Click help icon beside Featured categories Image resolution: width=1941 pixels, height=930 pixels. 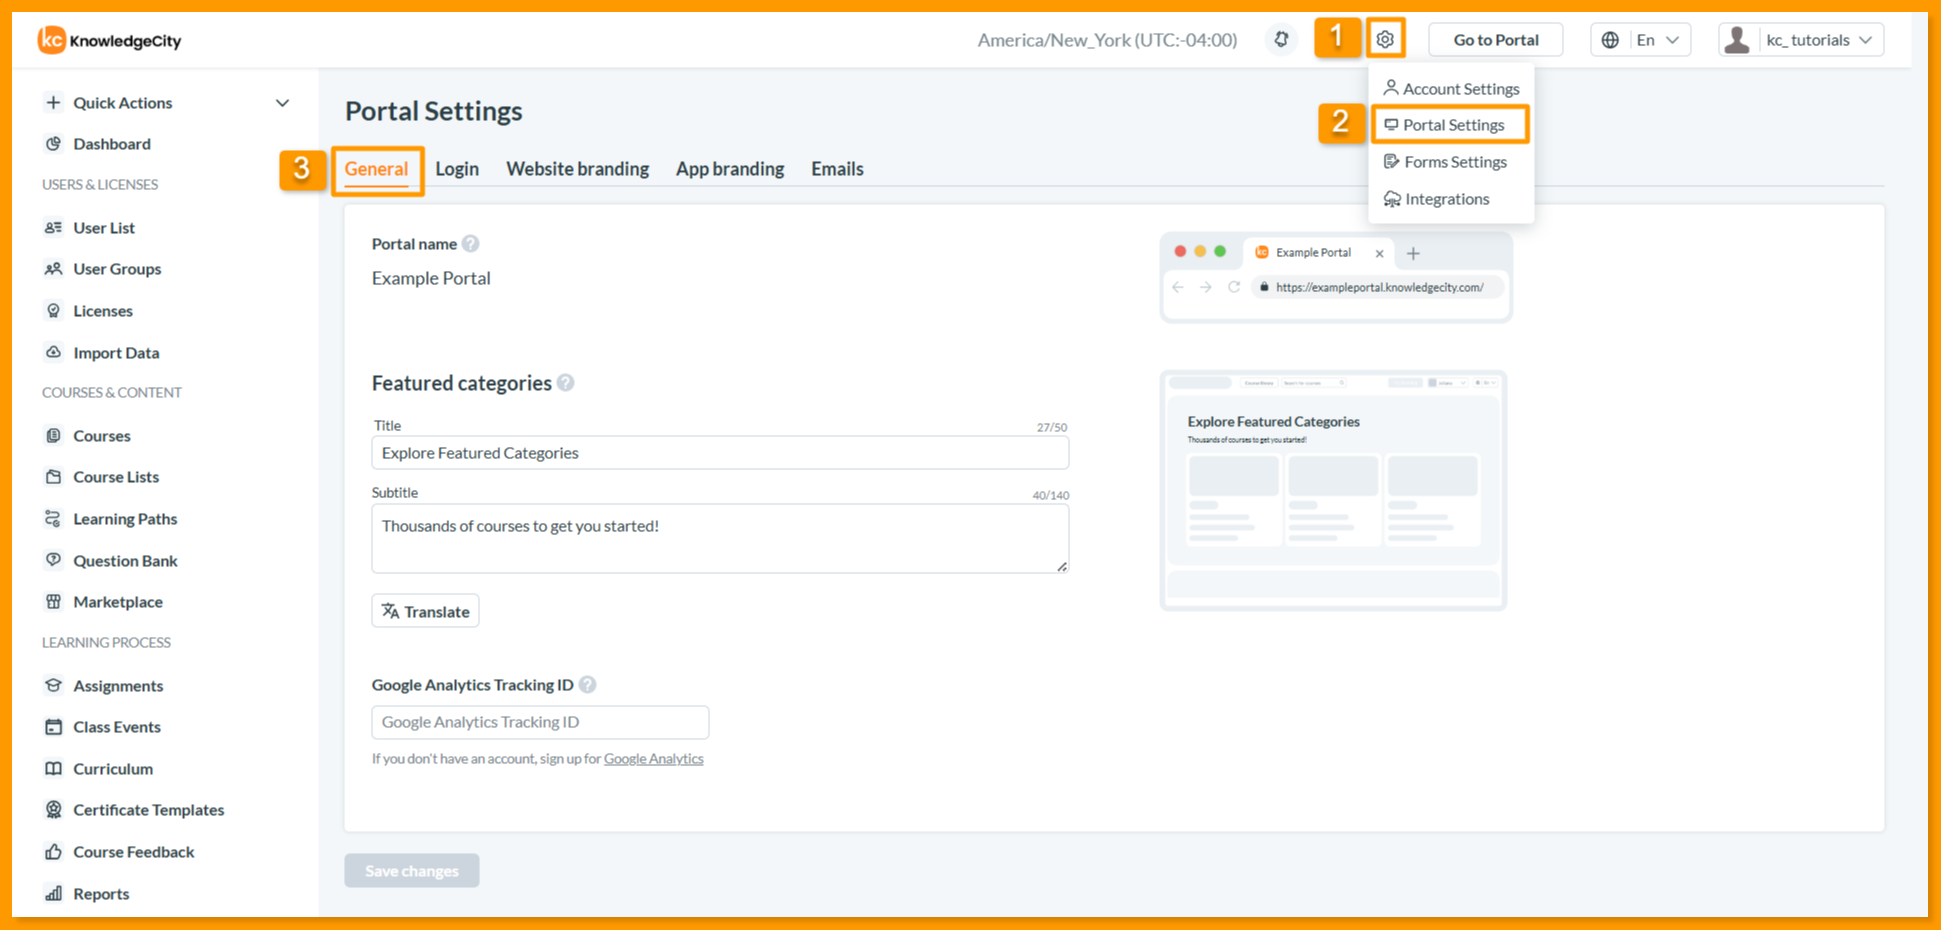[566, 383]
